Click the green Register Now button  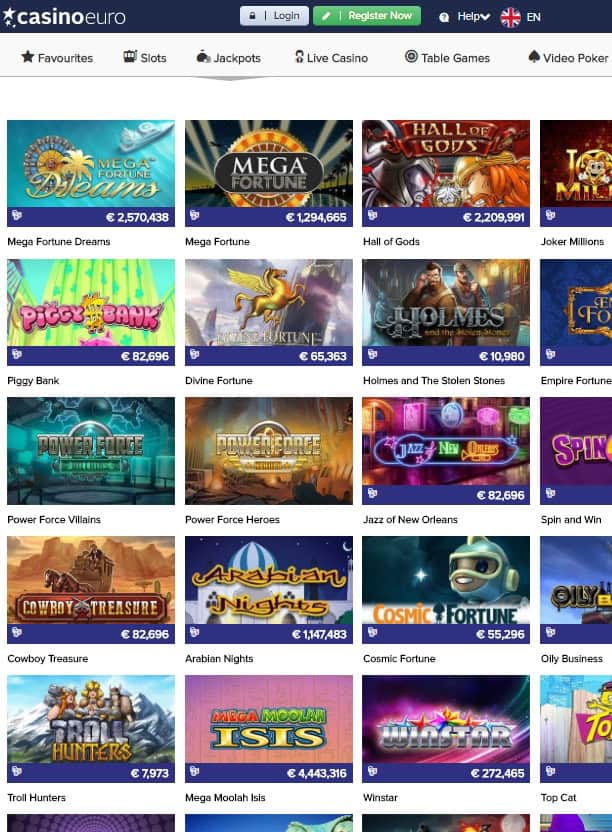[x=367, y=16]
